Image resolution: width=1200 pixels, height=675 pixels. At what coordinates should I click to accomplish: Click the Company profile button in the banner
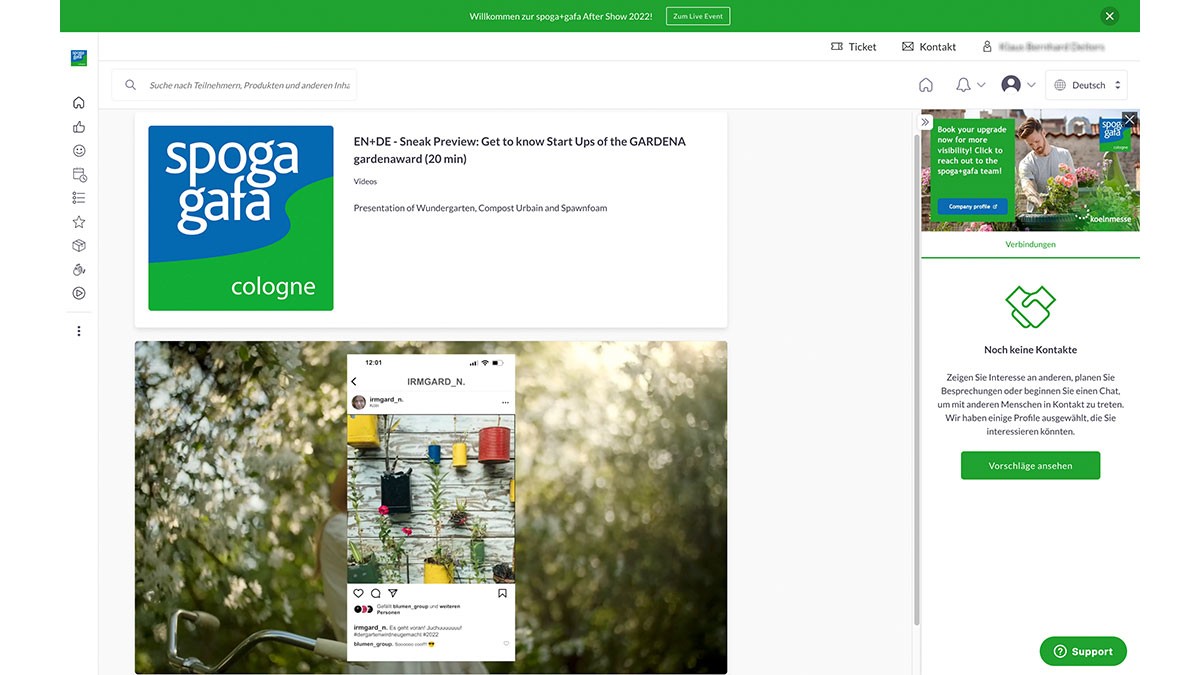(973, 206)
